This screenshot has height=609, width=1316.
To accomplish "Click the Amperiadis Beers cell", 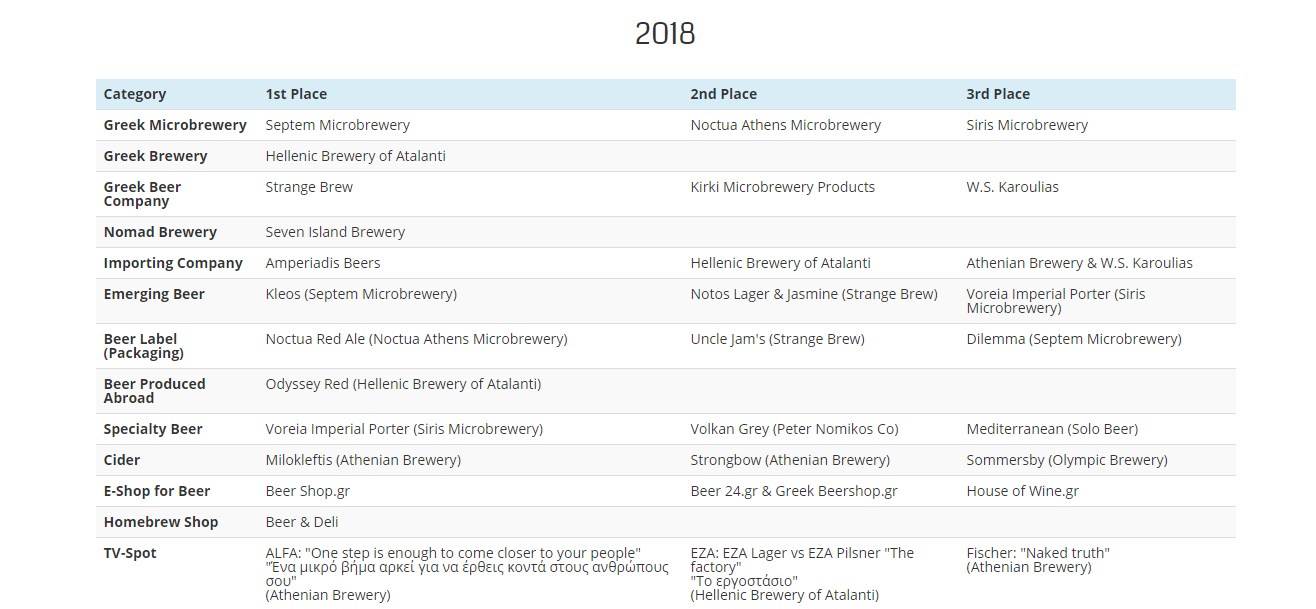I will 323,263.
